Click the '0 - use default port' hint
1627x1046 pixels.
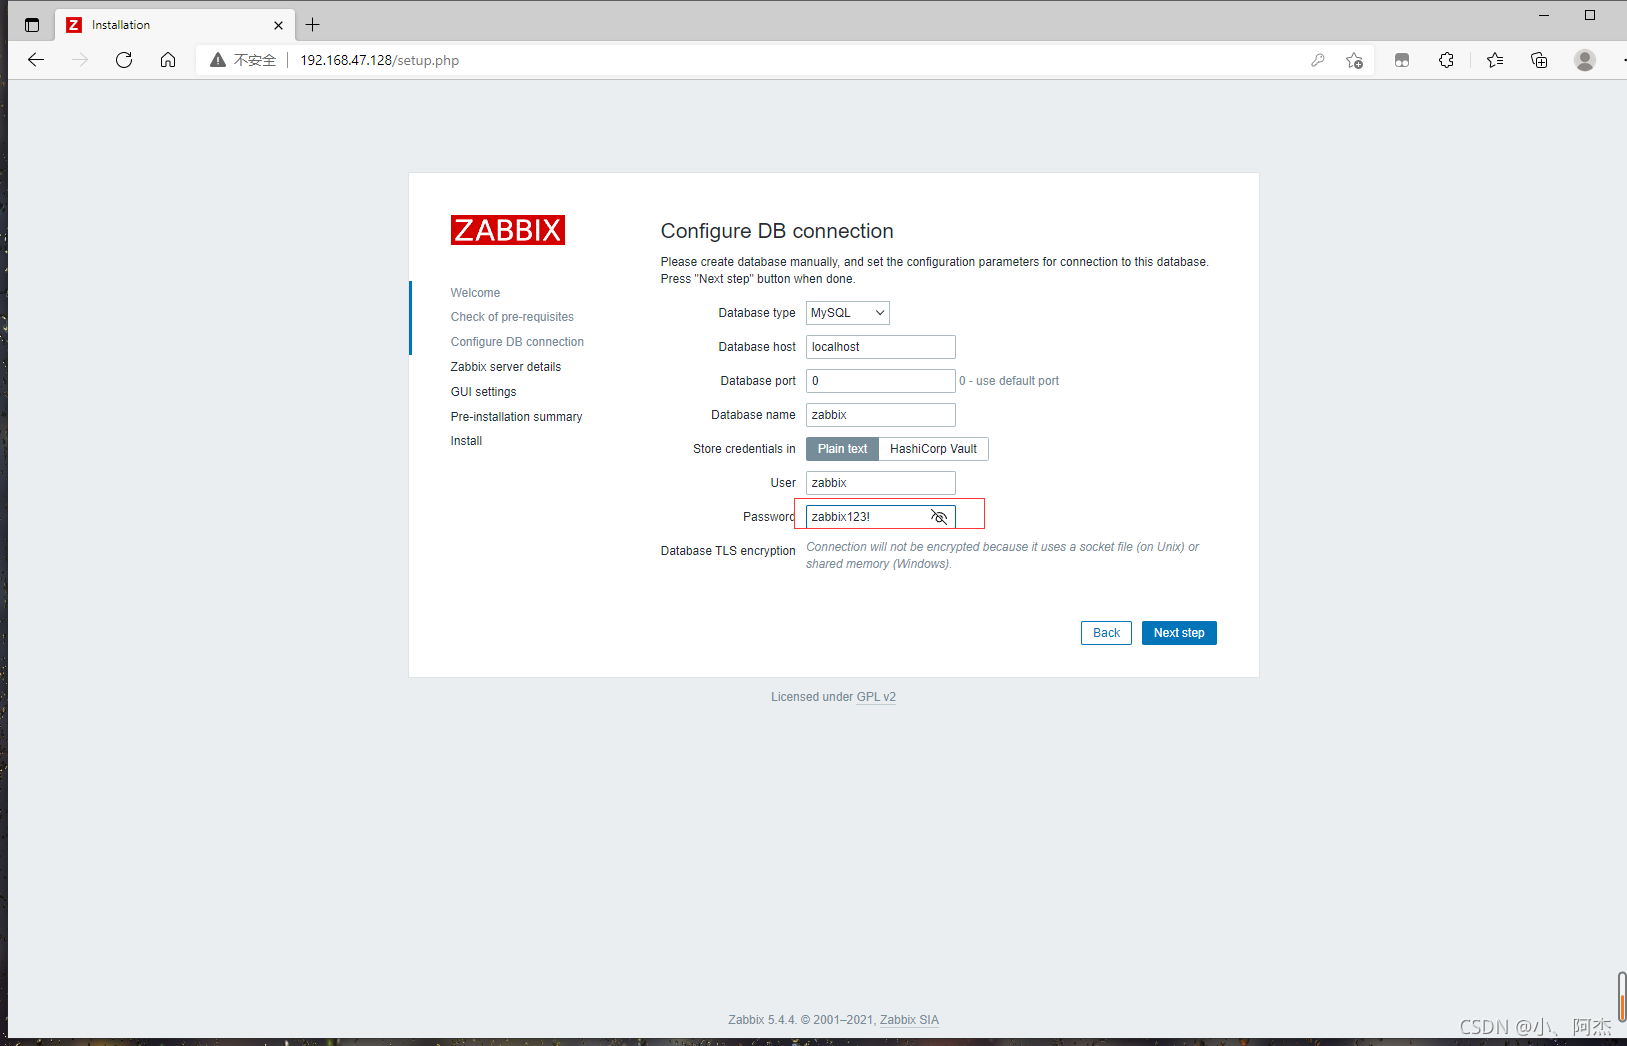pos(1009,381)
